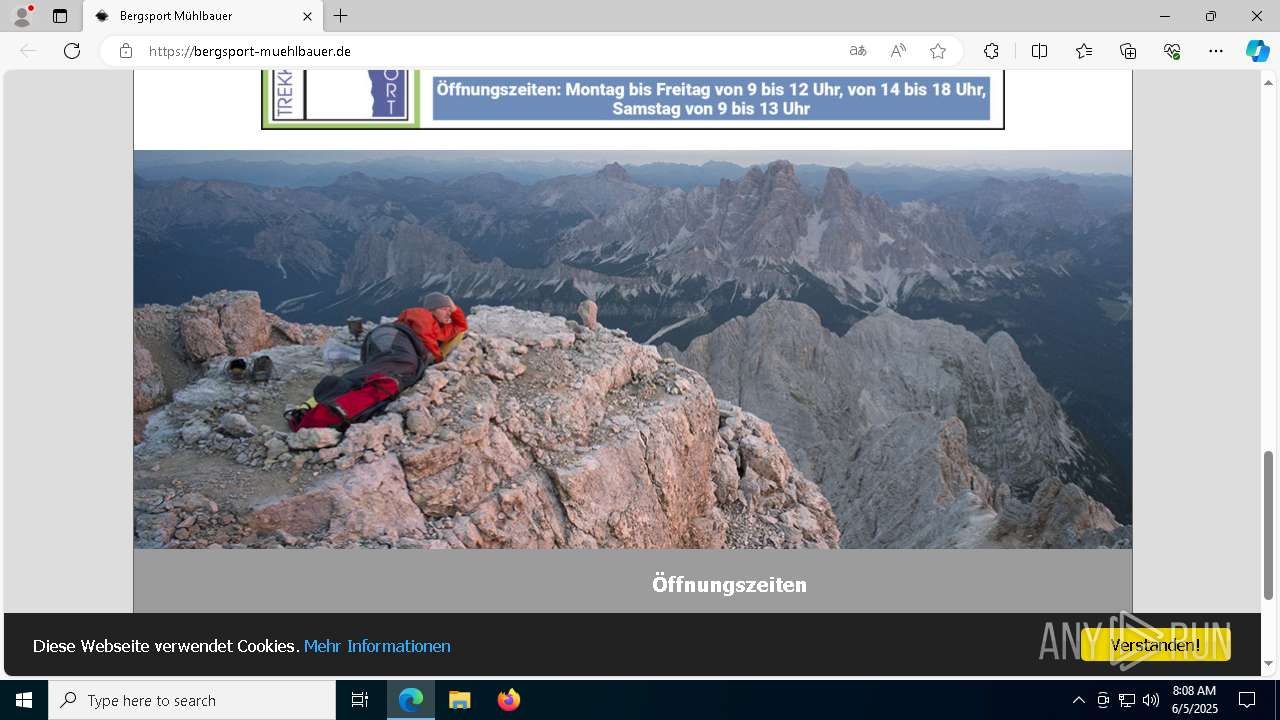Click the vertical scrollbar thumb
1280x720 pixels.
click(1268, 525)
